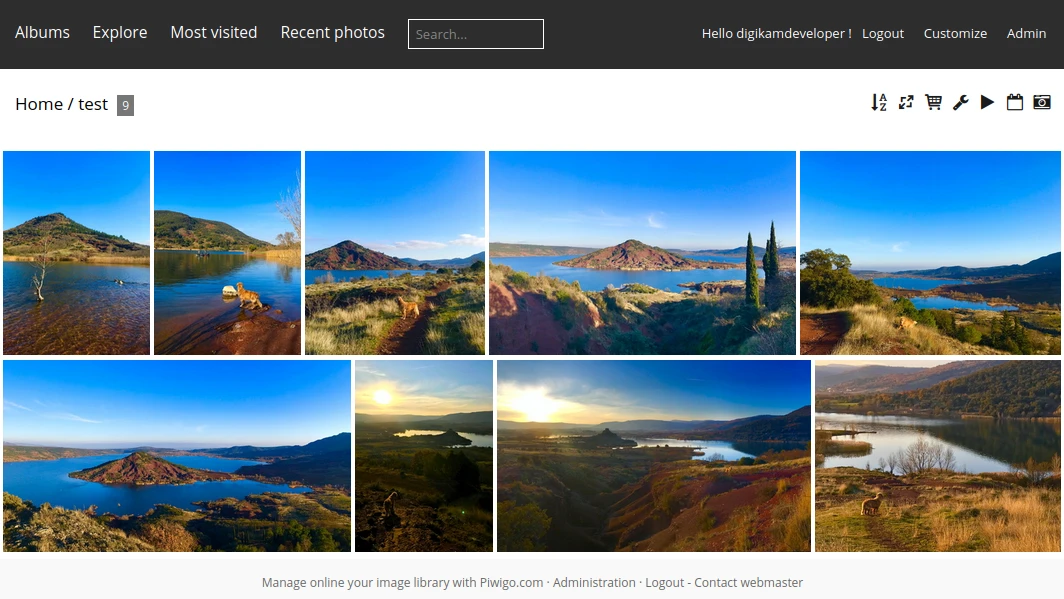Start the slideshow with the play icon

pos(987,102)
